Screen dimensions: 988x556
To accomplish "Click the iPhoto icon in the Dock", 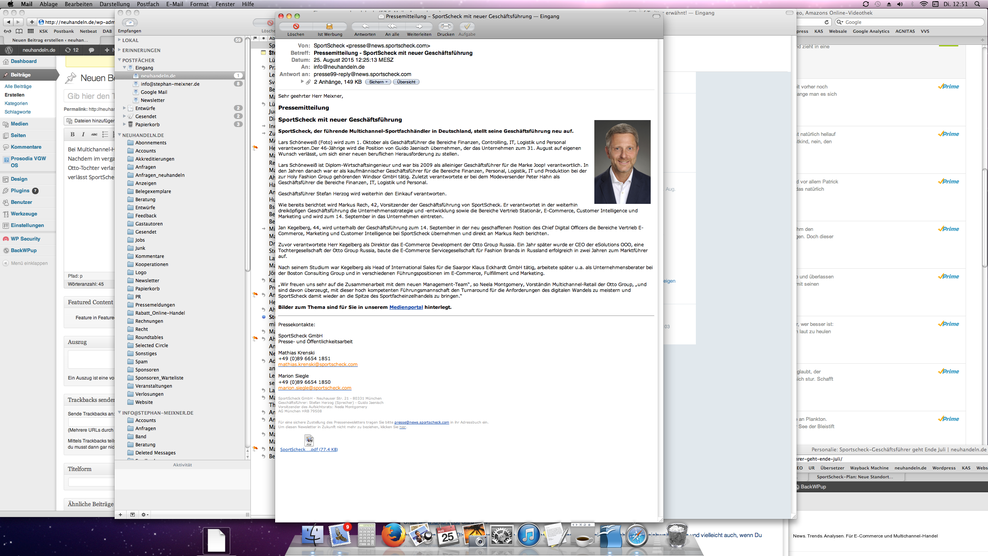I will [x=474, y=535].
